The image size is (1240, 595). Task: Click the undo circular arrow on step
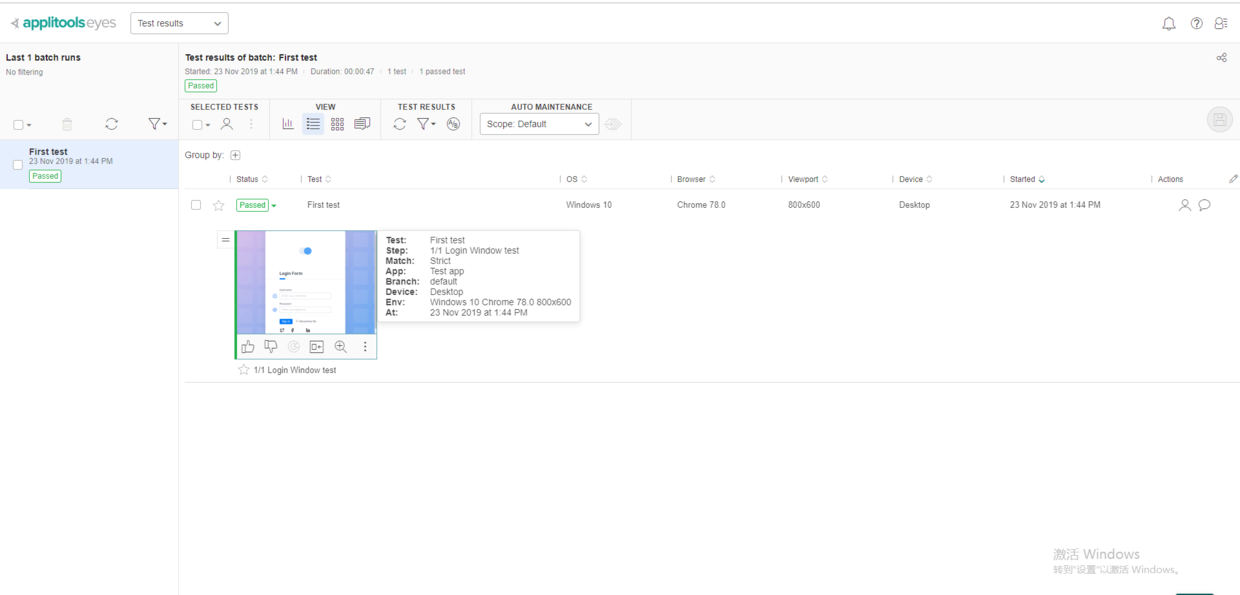click(294, 347)
